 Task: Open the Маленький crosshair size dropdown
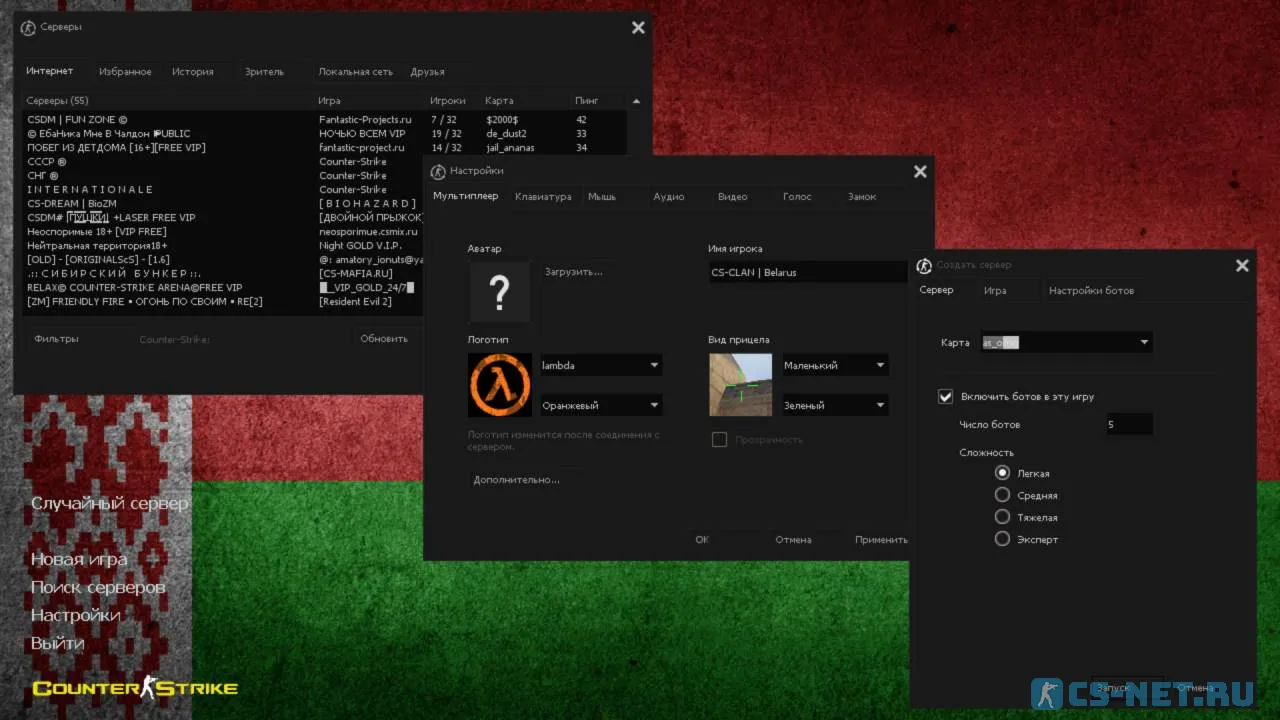pos(835,366)
